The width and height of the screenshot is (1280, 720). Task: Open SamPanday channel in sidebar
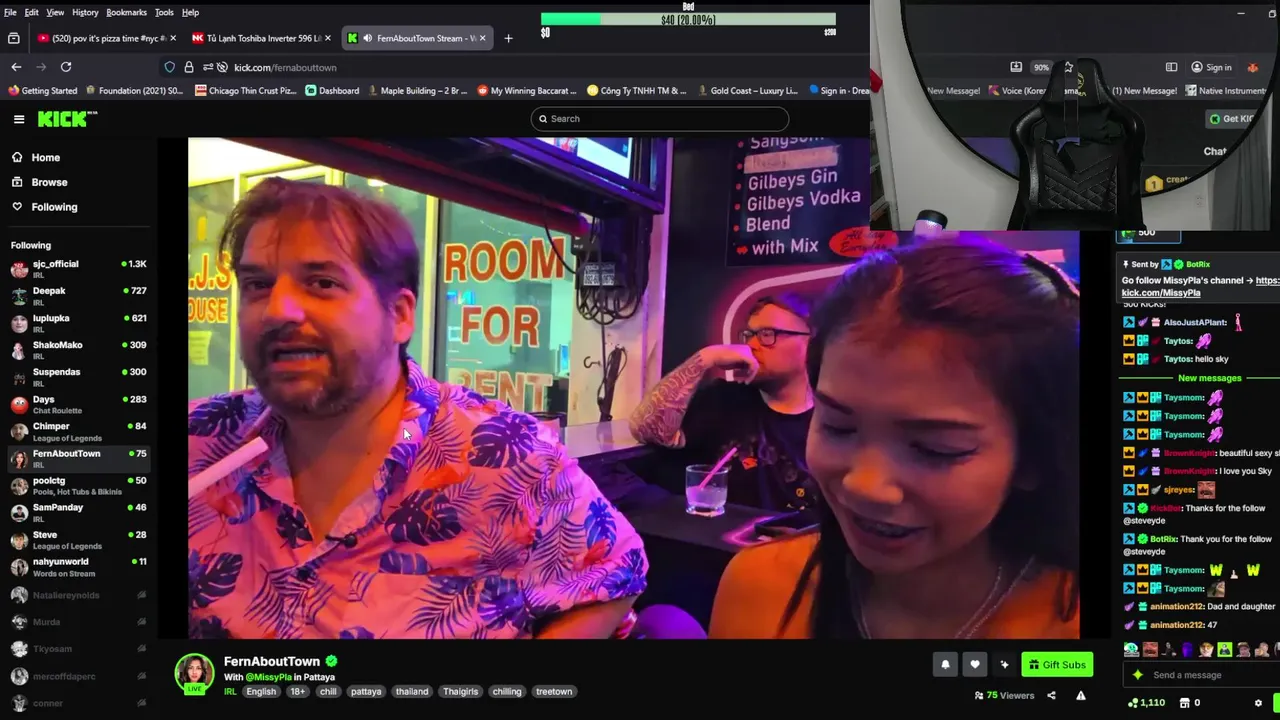[x=78, y=512]
